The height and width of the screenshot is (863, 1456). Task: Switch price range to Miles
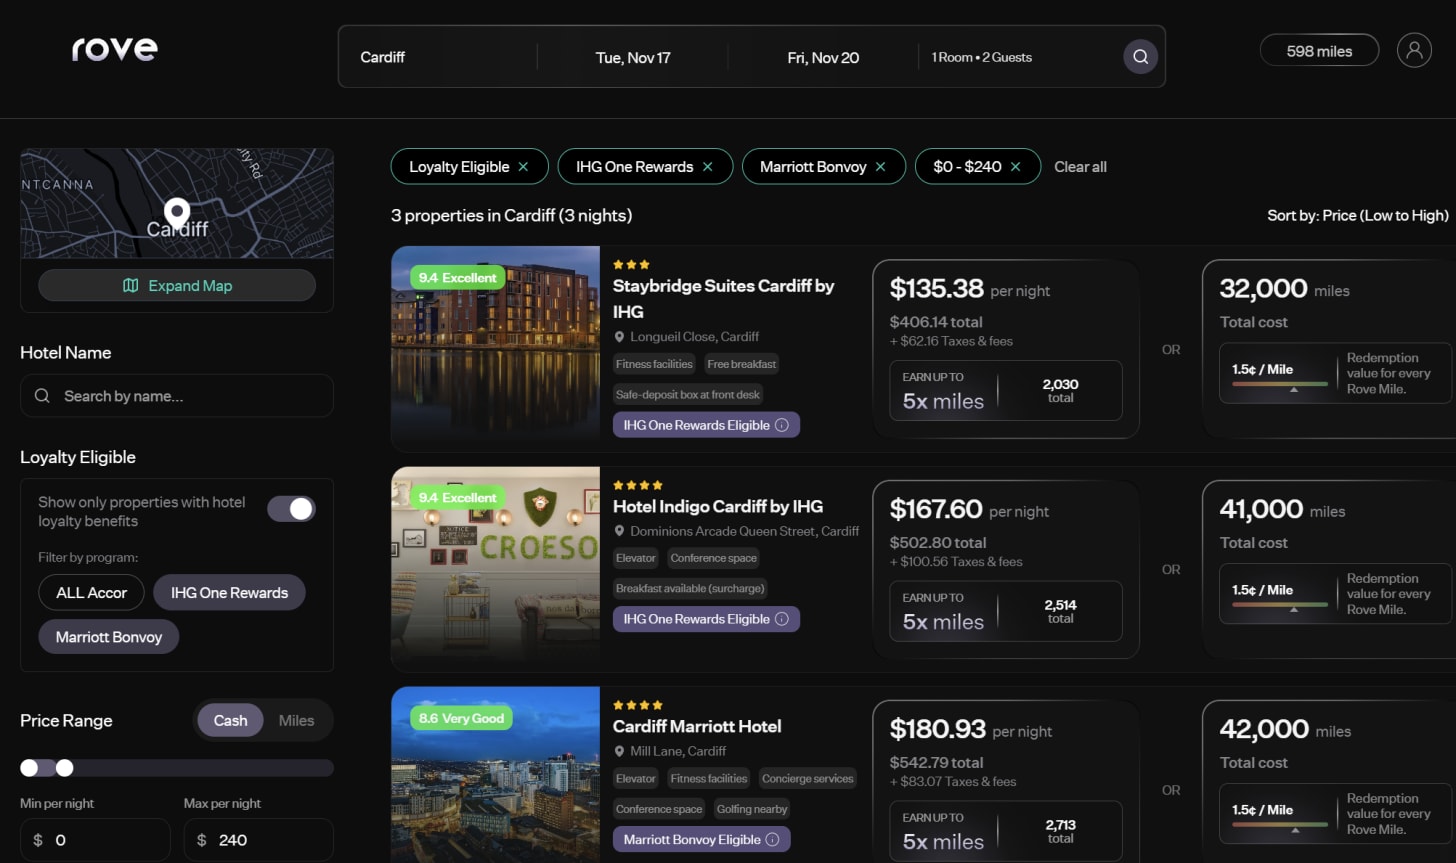tap(296, 720)
